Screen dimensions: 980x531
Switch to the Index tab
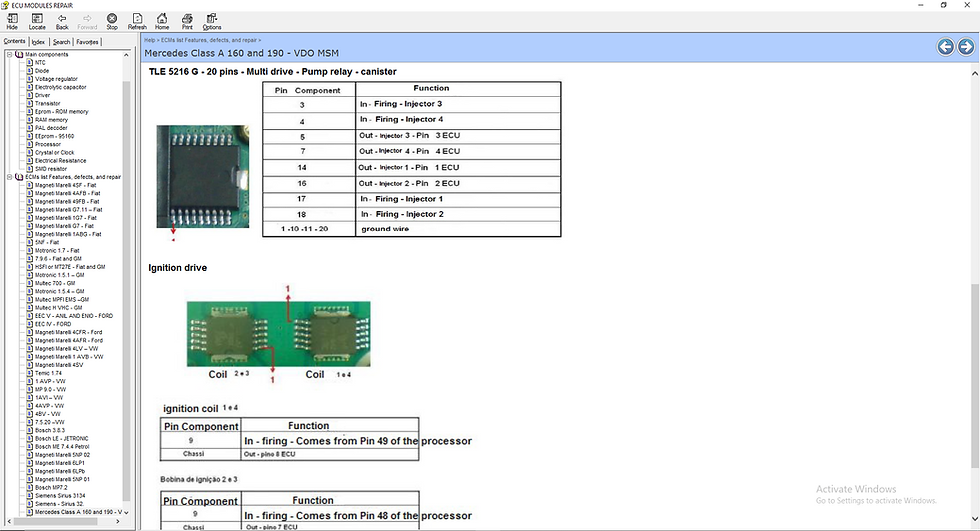pyautogui.click(x=39, y=42)
